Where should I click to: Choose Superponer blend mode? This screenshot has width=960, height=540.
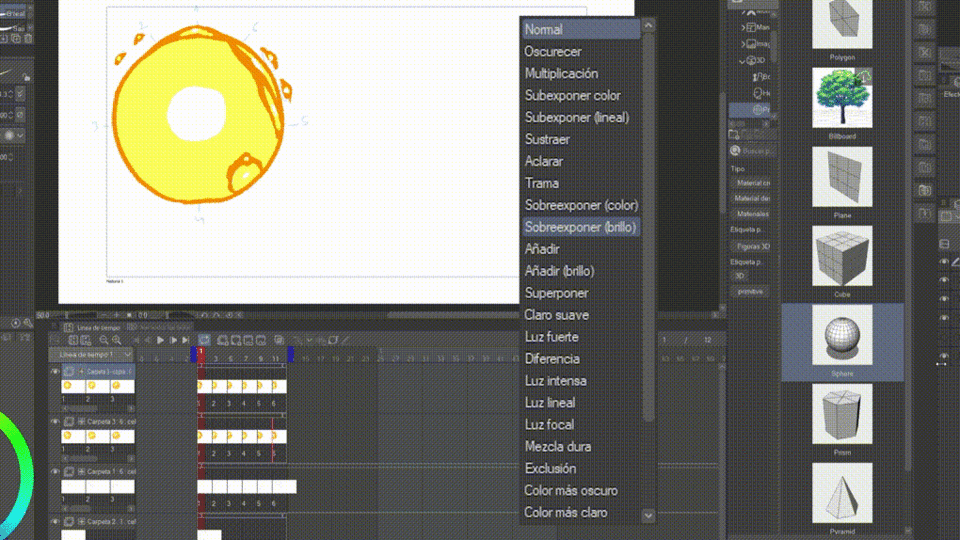(580, 293)
